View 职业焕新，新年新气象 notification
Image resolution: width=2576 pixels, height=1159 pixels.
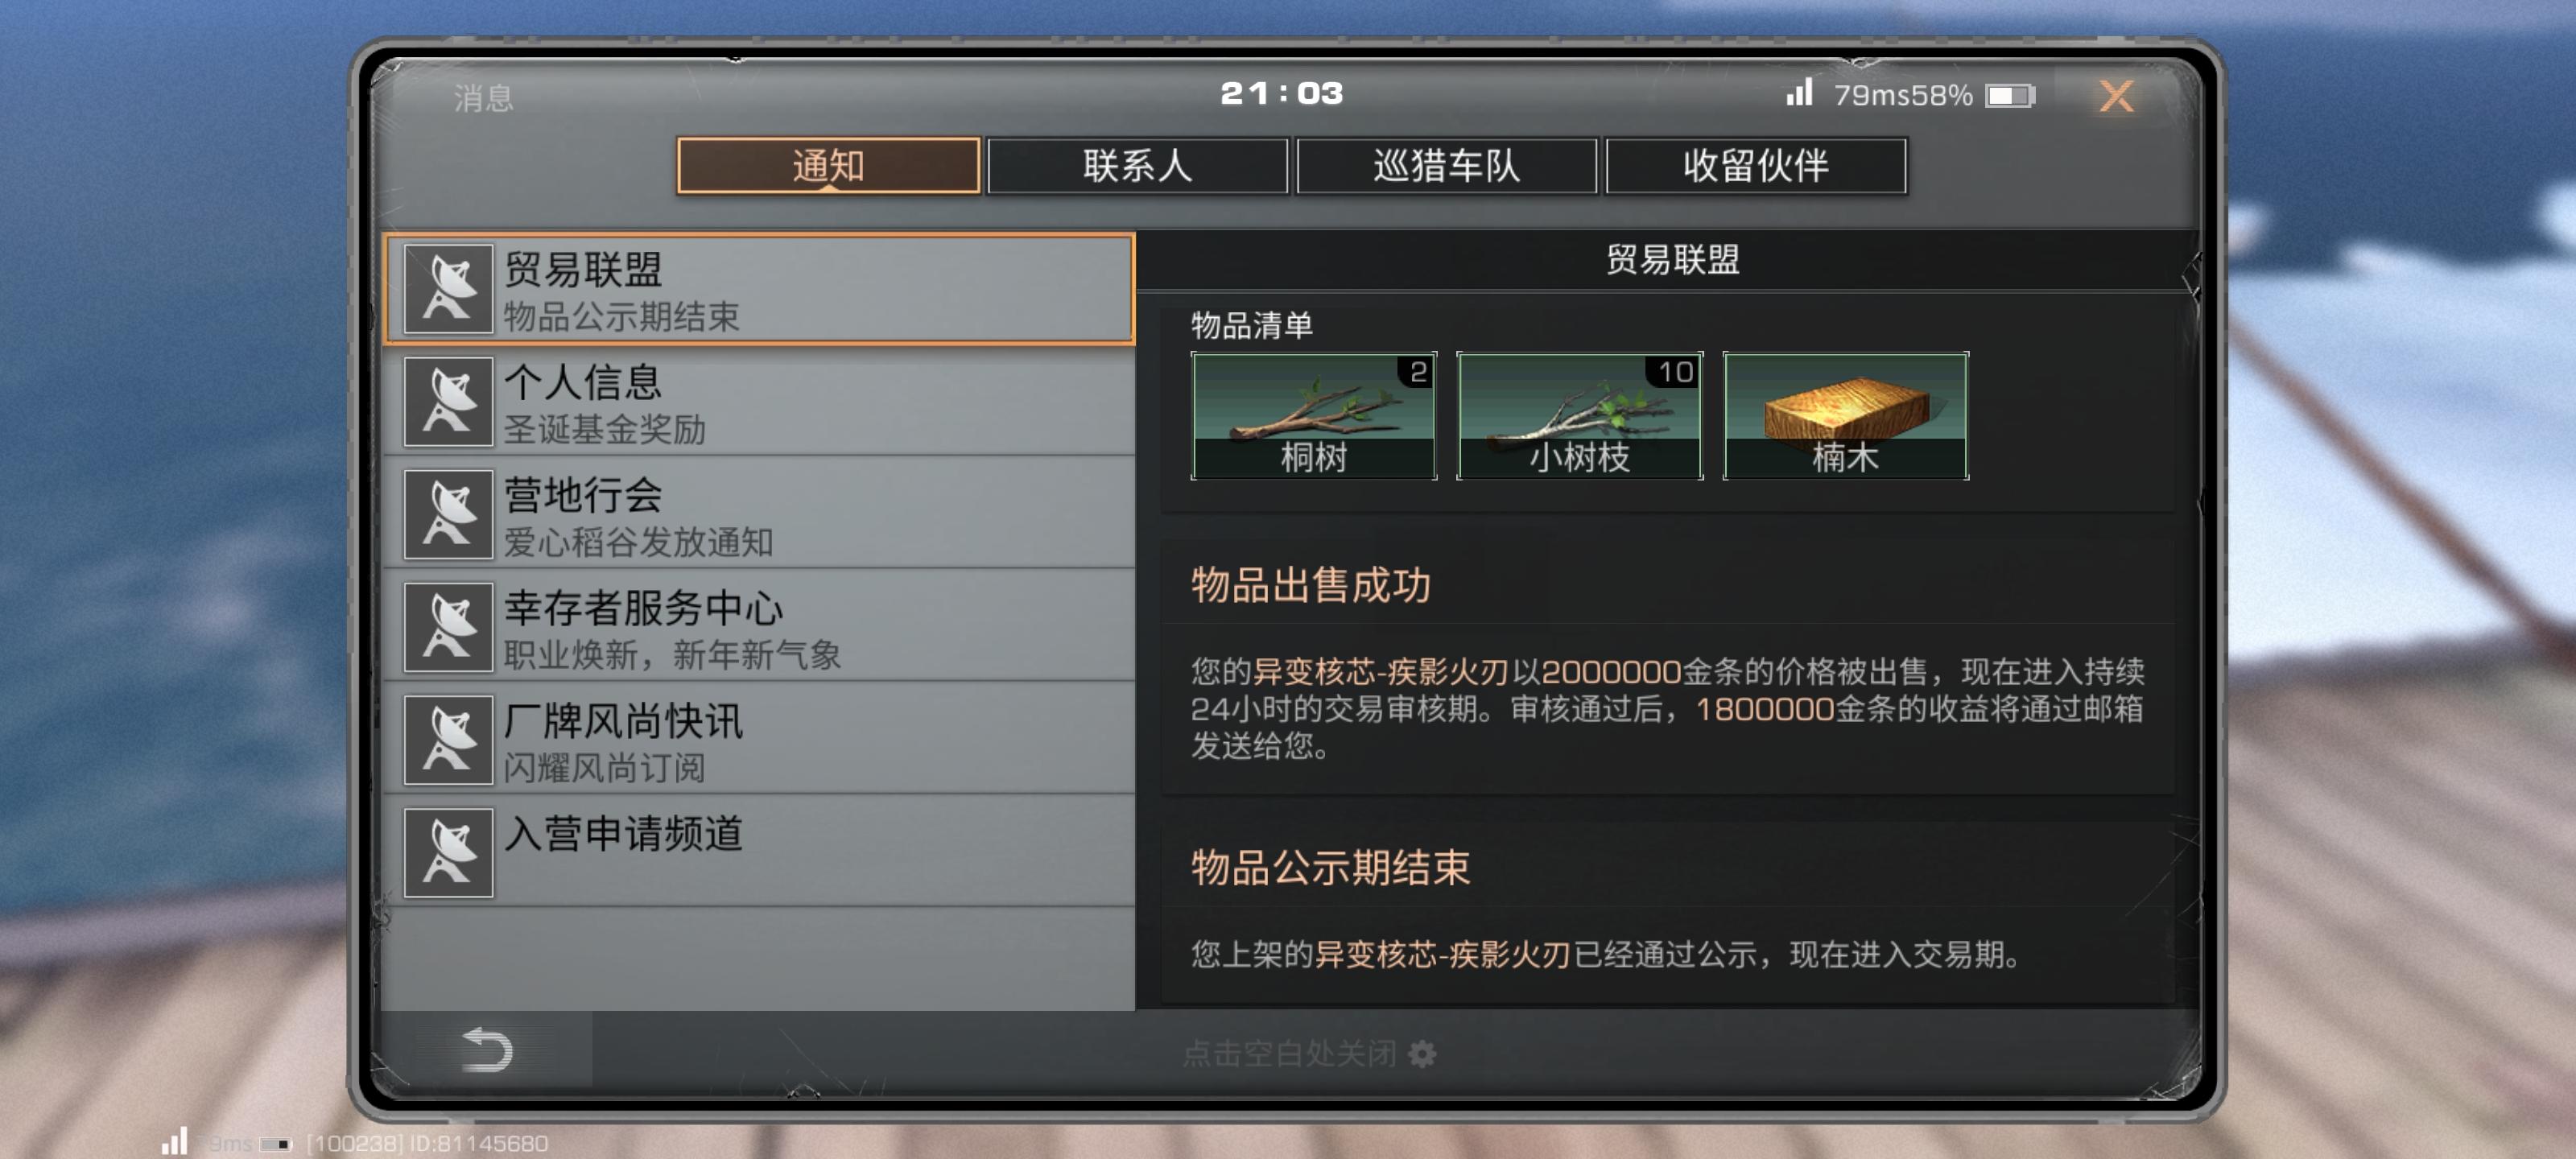pyautogui.click(x=759, y=628)
